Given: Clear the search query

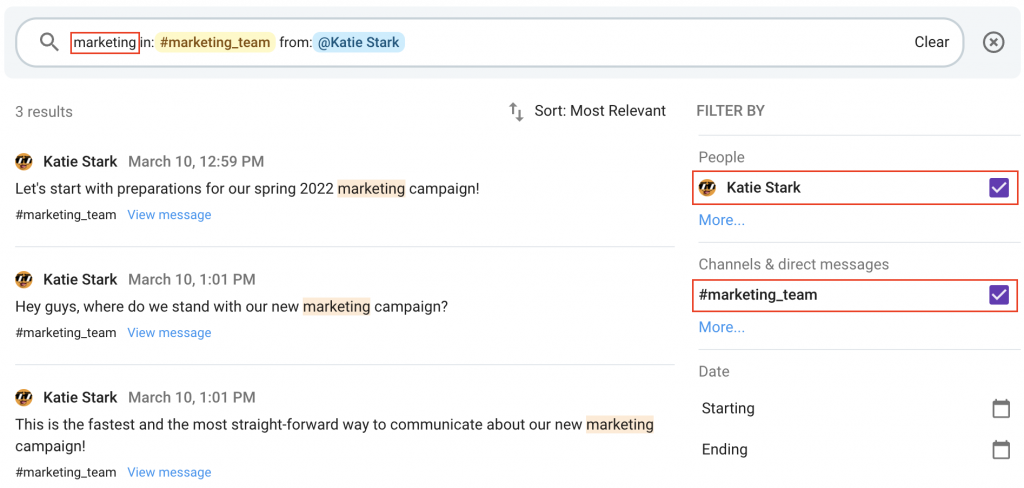Looking at the screenshot, I should (931, 42).
